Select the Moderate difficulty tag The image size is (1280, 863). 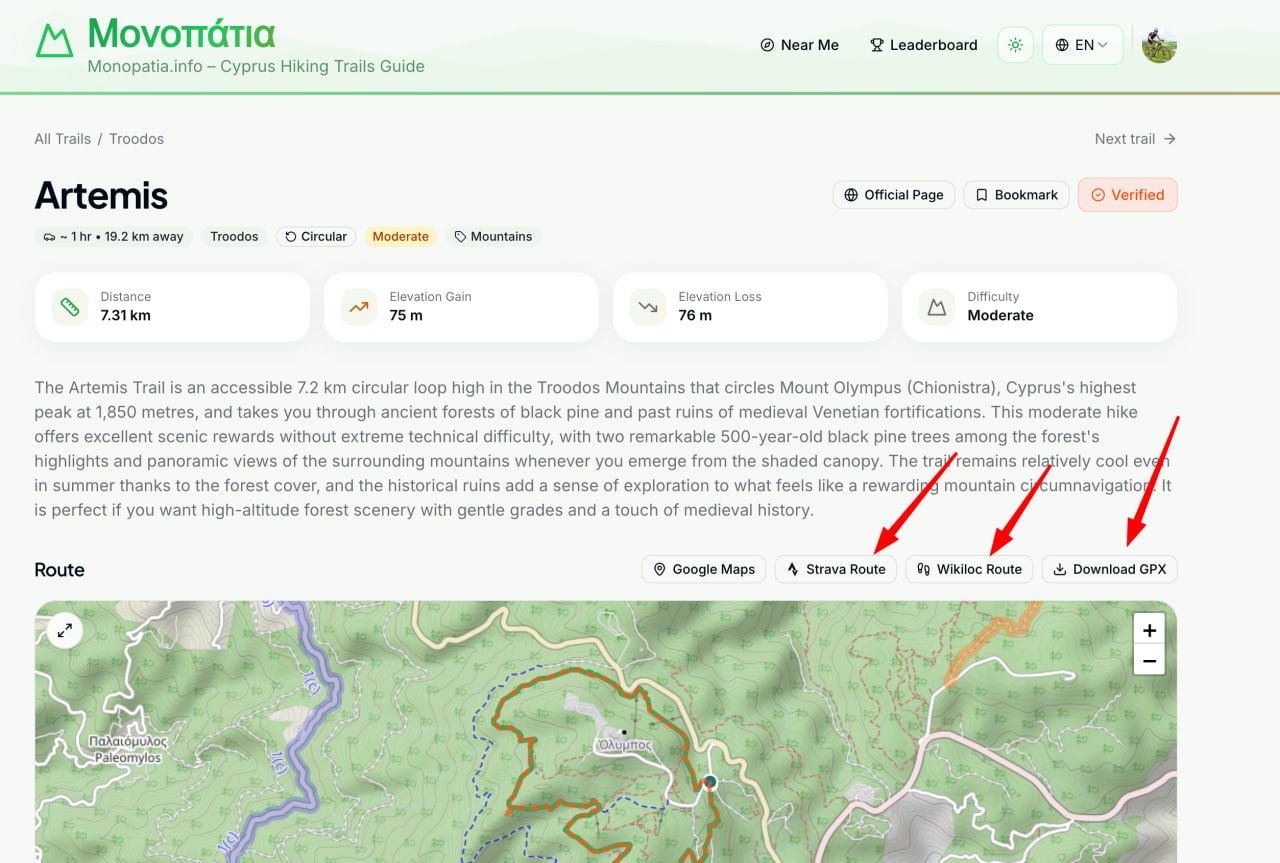[400, 237]
